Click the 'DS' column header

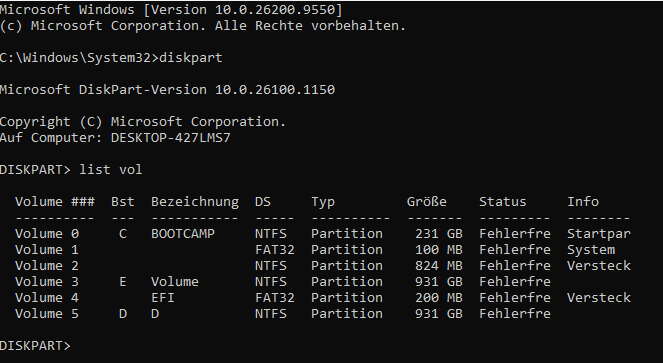pos(263,202)
